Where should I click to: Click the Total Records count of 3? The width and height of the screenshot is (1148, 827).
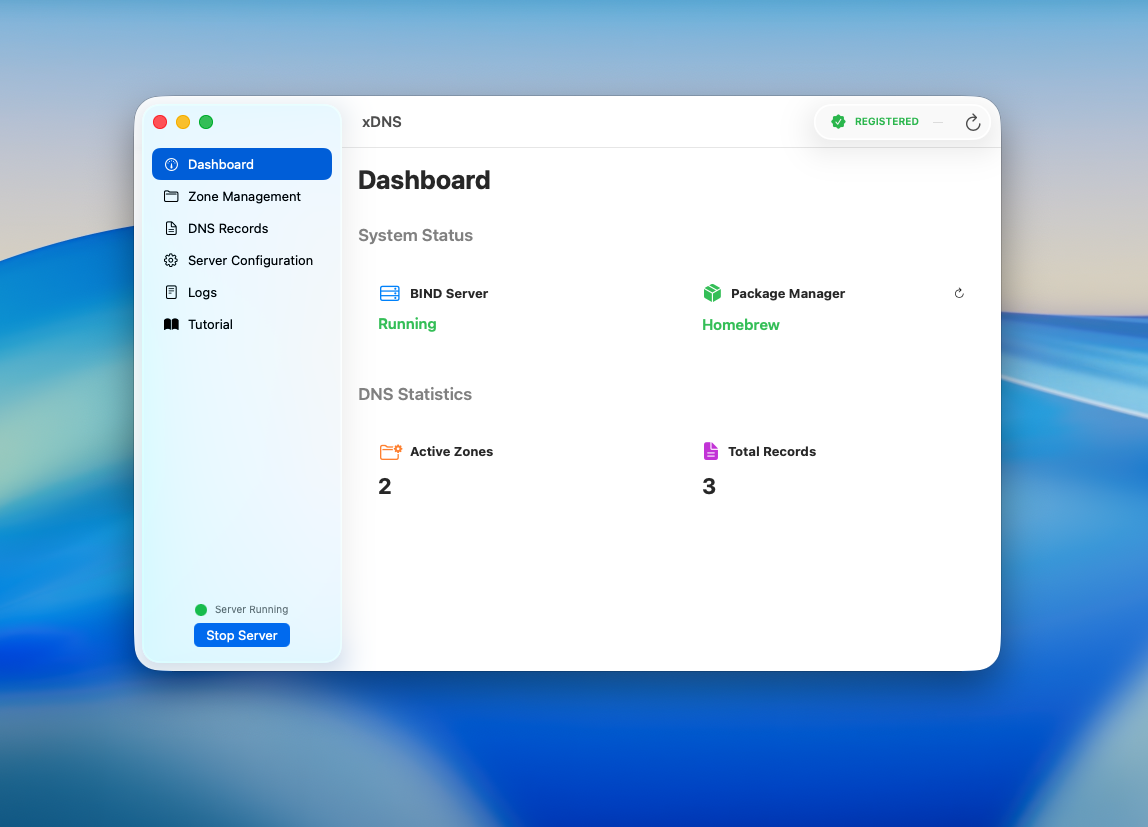(709, 487)
